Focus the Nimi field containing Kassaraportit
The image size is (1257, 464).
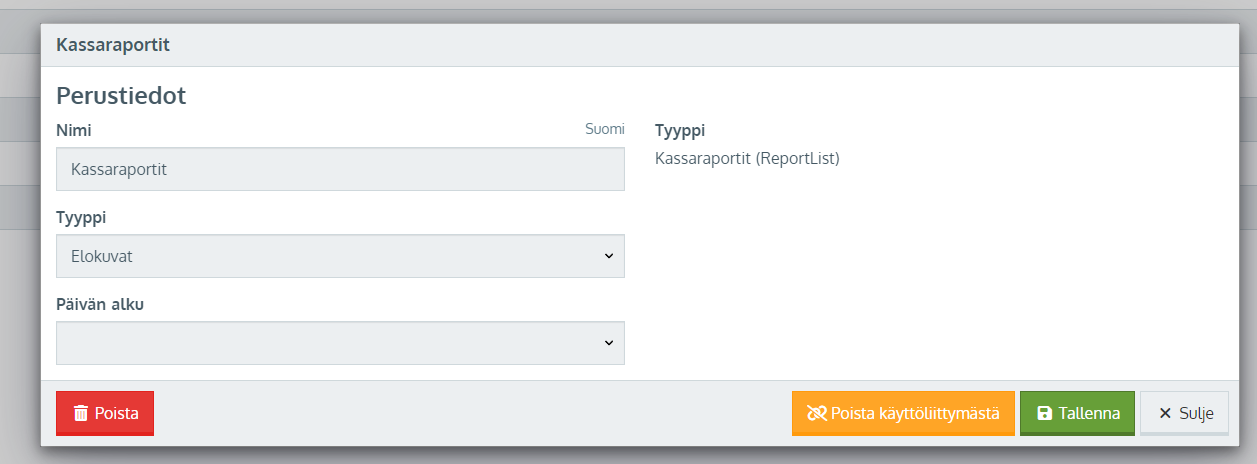pyautogui.click(x=340, y=169)
